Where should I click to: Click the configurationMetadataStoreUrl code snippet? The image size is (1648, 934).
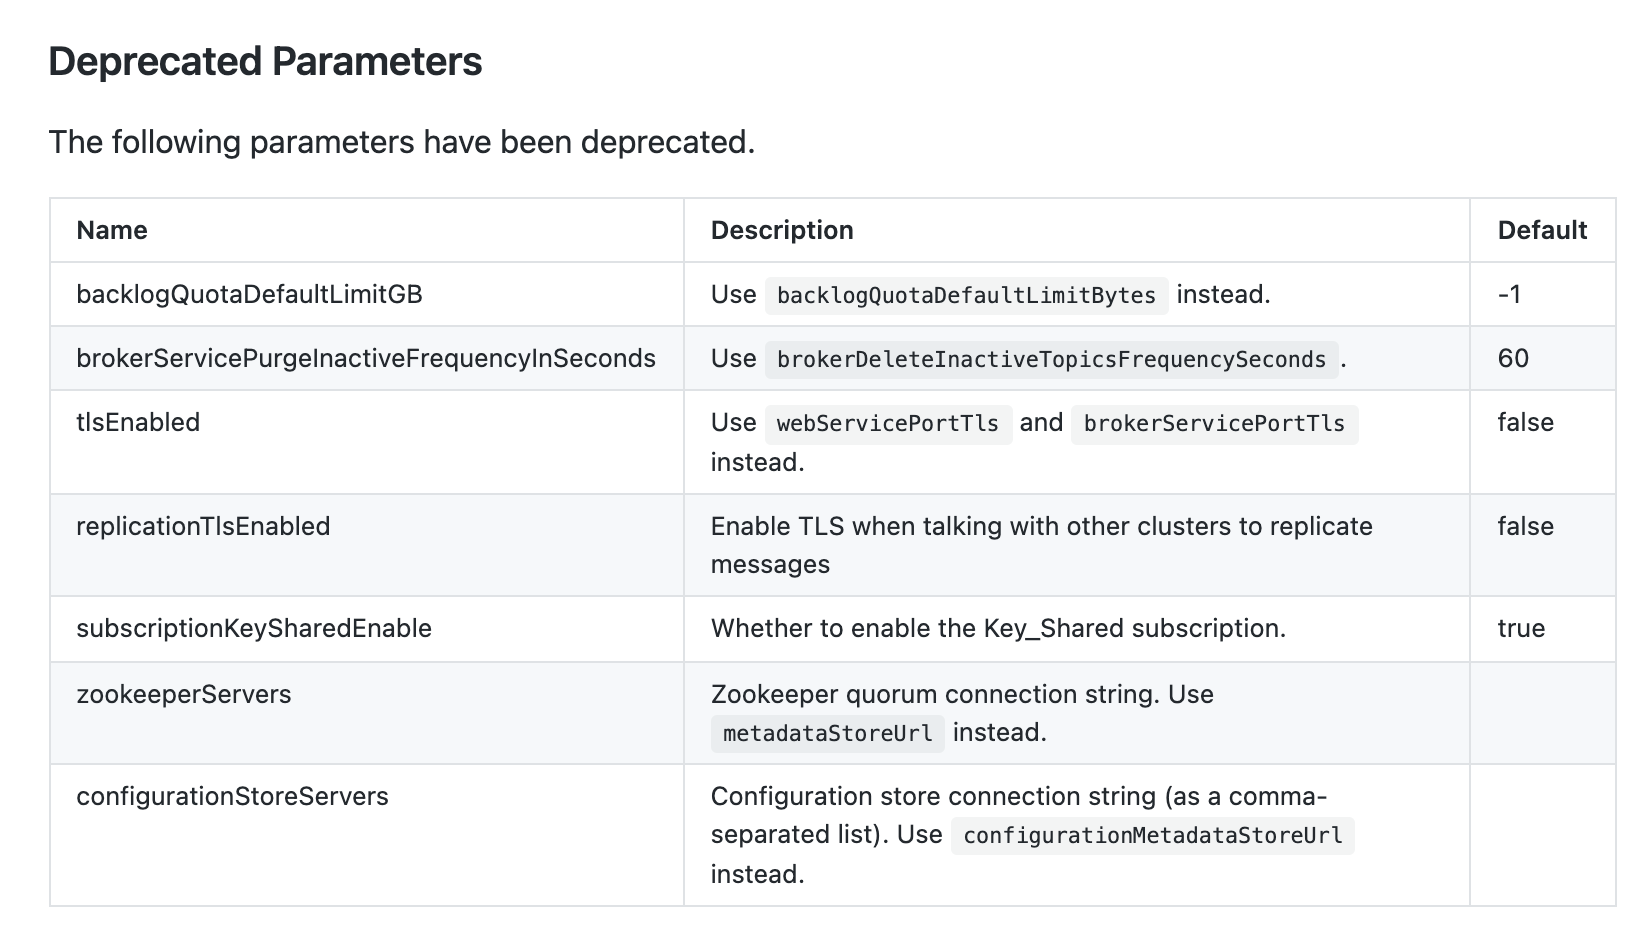click(1152, 836)
